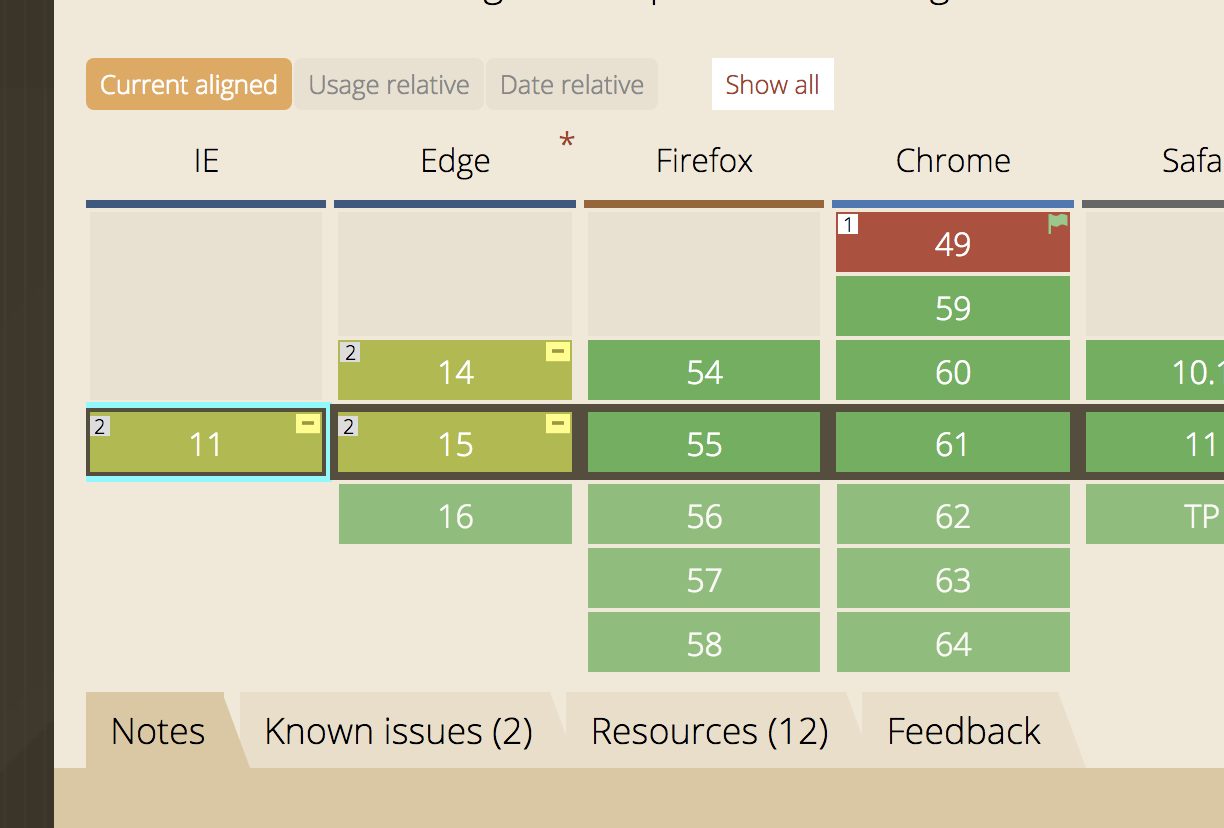The image size is (1224, 828).
Task: Expand Chrome column by clicking its header
Action: coord(953,160)
